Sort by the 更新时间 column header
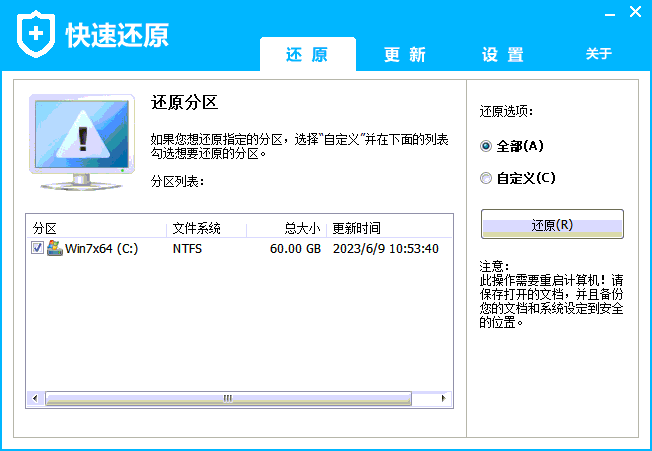 (x=389, y=228)
